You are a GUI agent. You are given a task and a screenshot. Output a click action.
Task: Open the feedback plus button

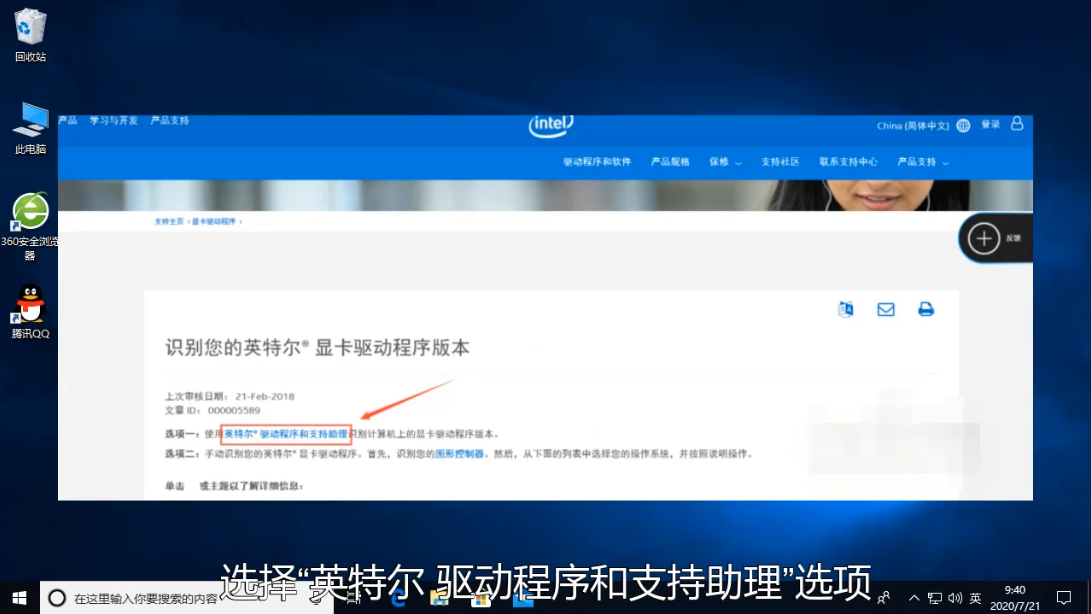tap(984, 238)
